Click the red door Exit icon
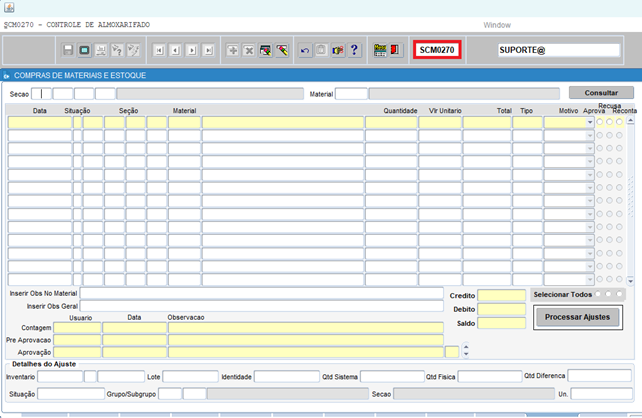The image size is (642, 418). pyautogui.click(x=395, y=50)
